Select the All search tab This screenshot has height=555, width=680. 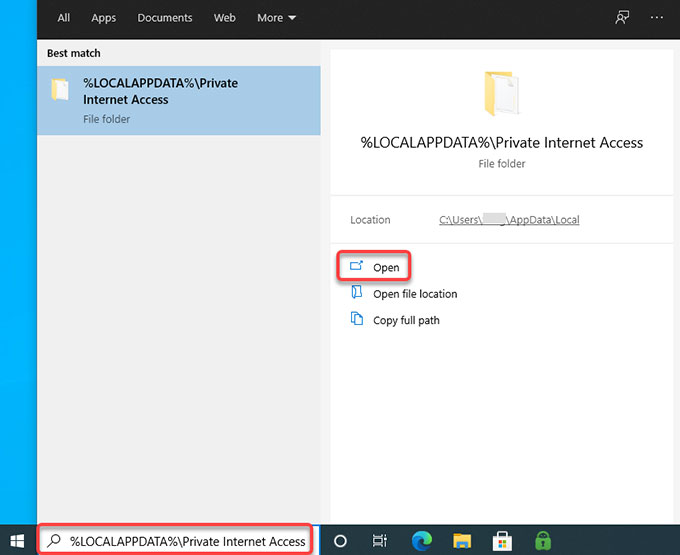(x=64, y=18)
